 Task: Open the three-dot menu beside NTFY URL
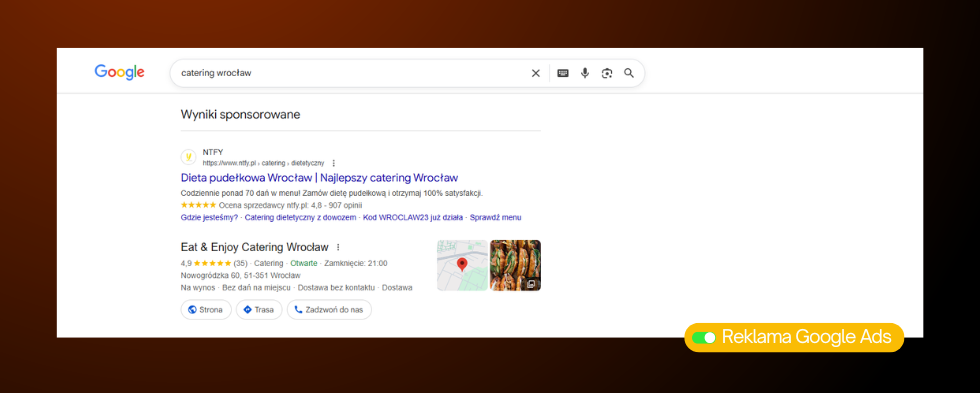(334, 163)
